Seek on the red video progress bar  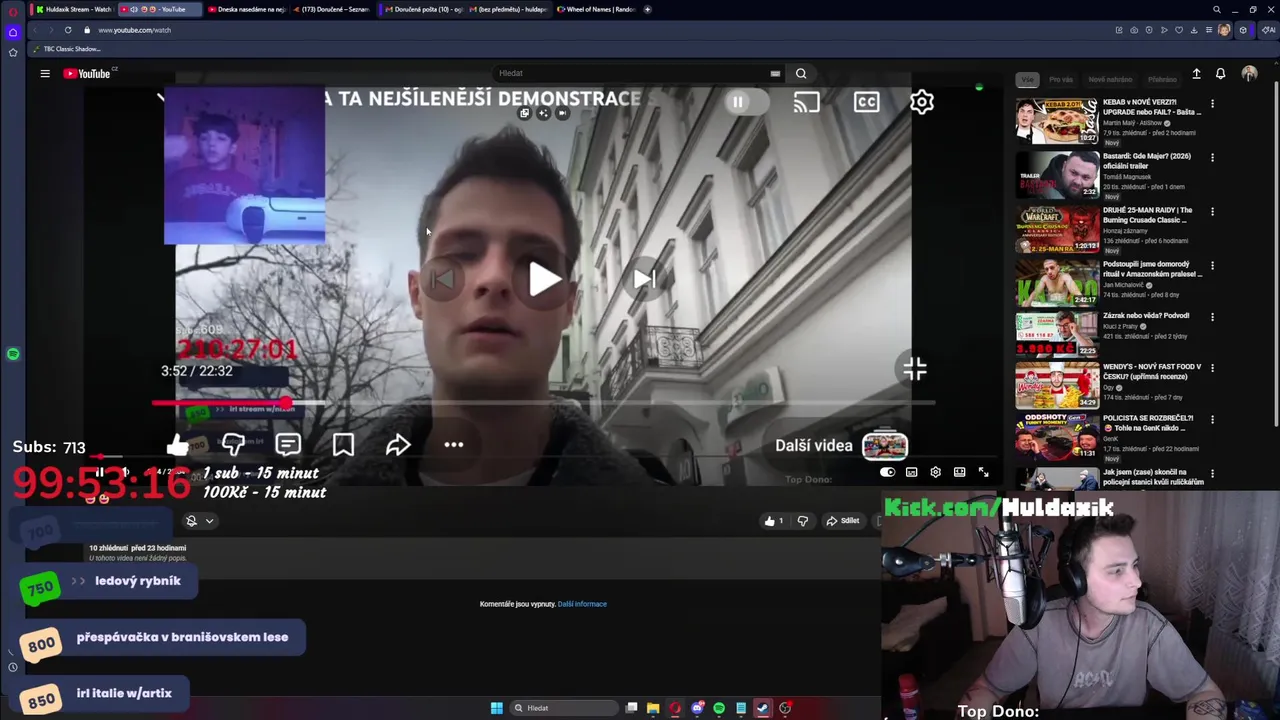click(x=220, y=403)
